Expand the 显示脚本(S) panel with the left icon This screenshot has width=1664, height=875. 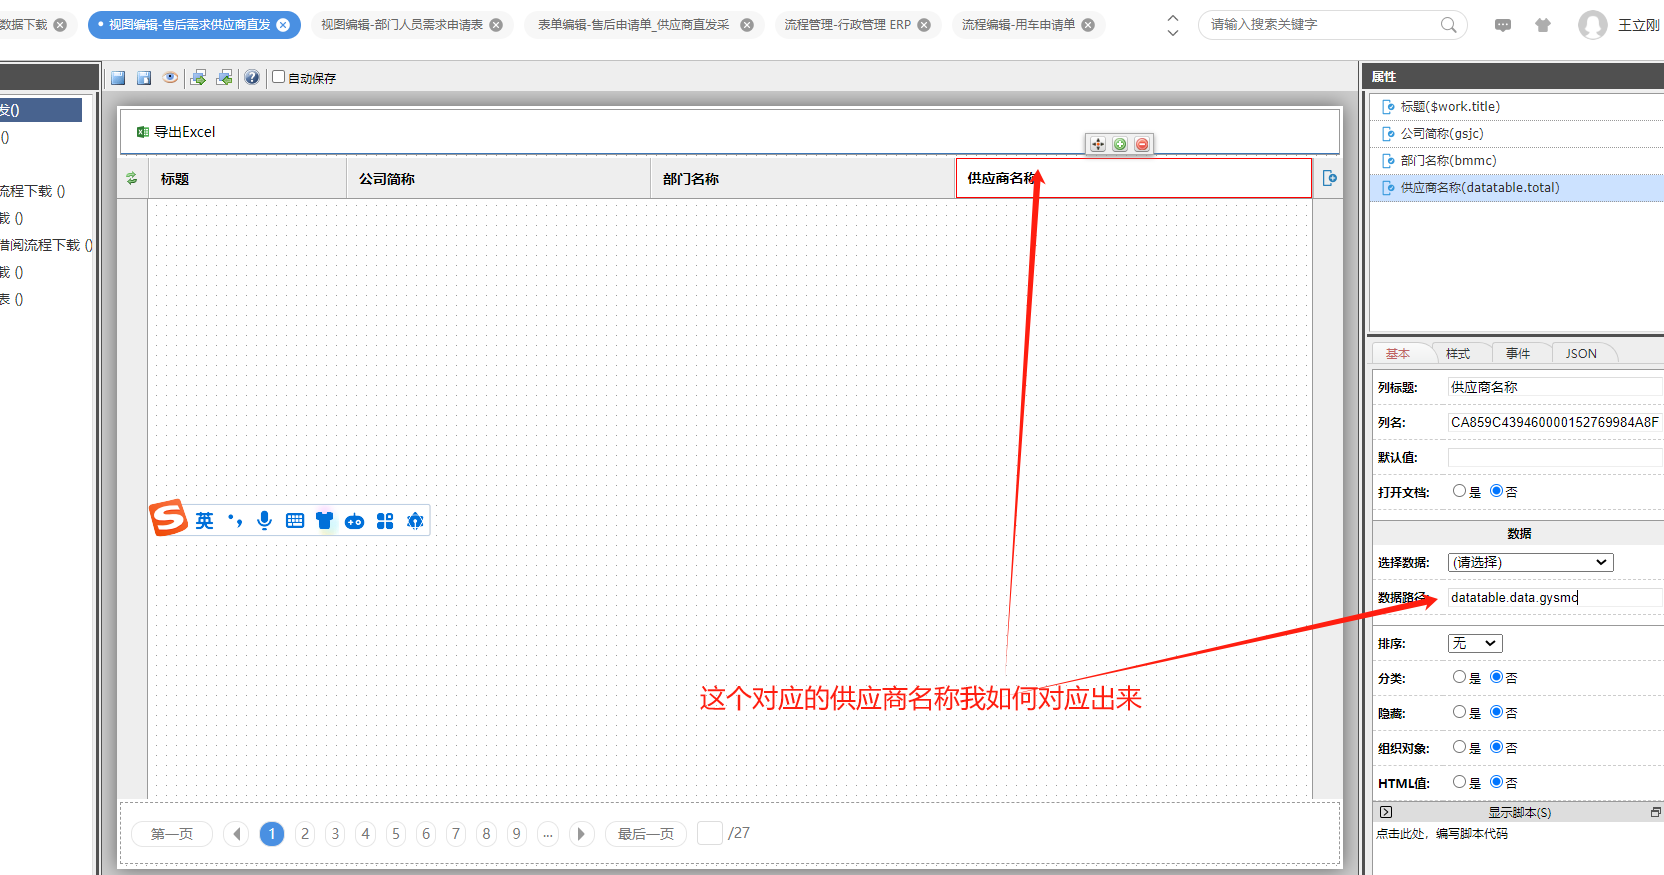(x=1386, y=812)
